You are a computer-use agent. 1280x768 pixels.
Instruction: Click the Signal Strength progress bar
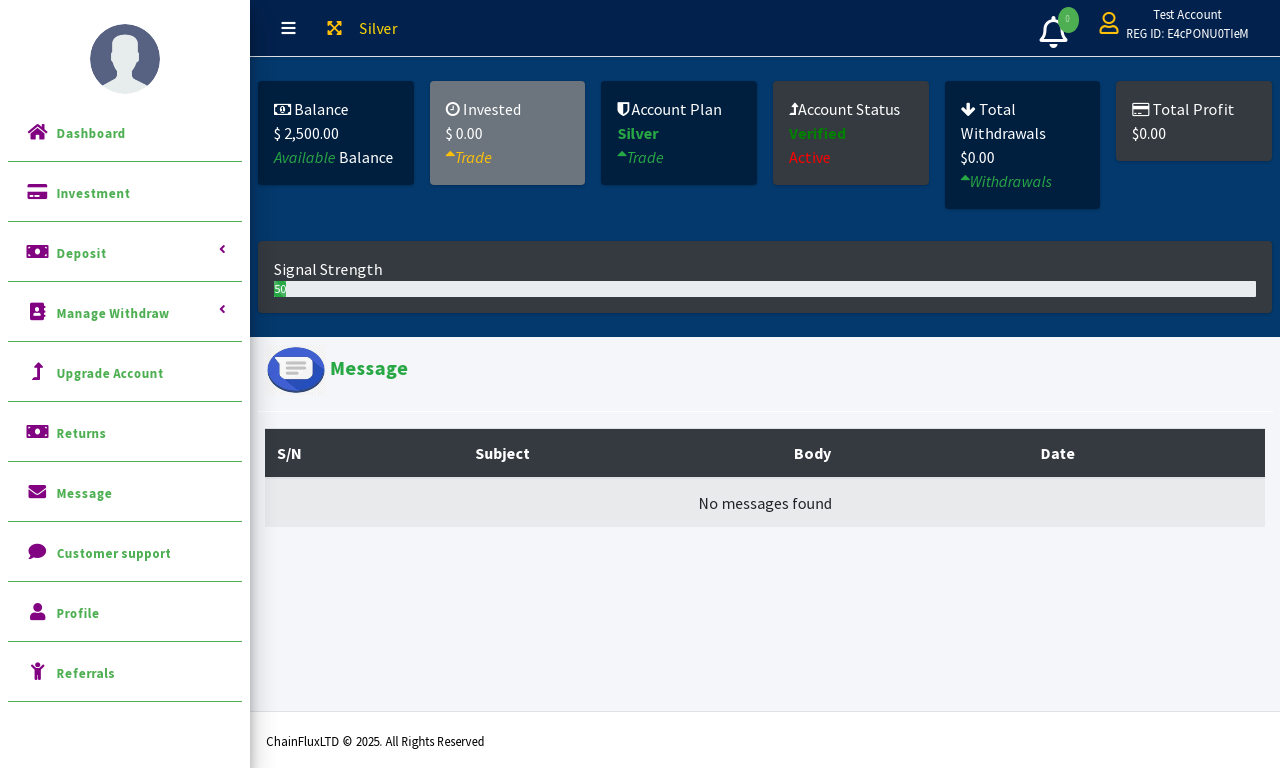[765, 289]
